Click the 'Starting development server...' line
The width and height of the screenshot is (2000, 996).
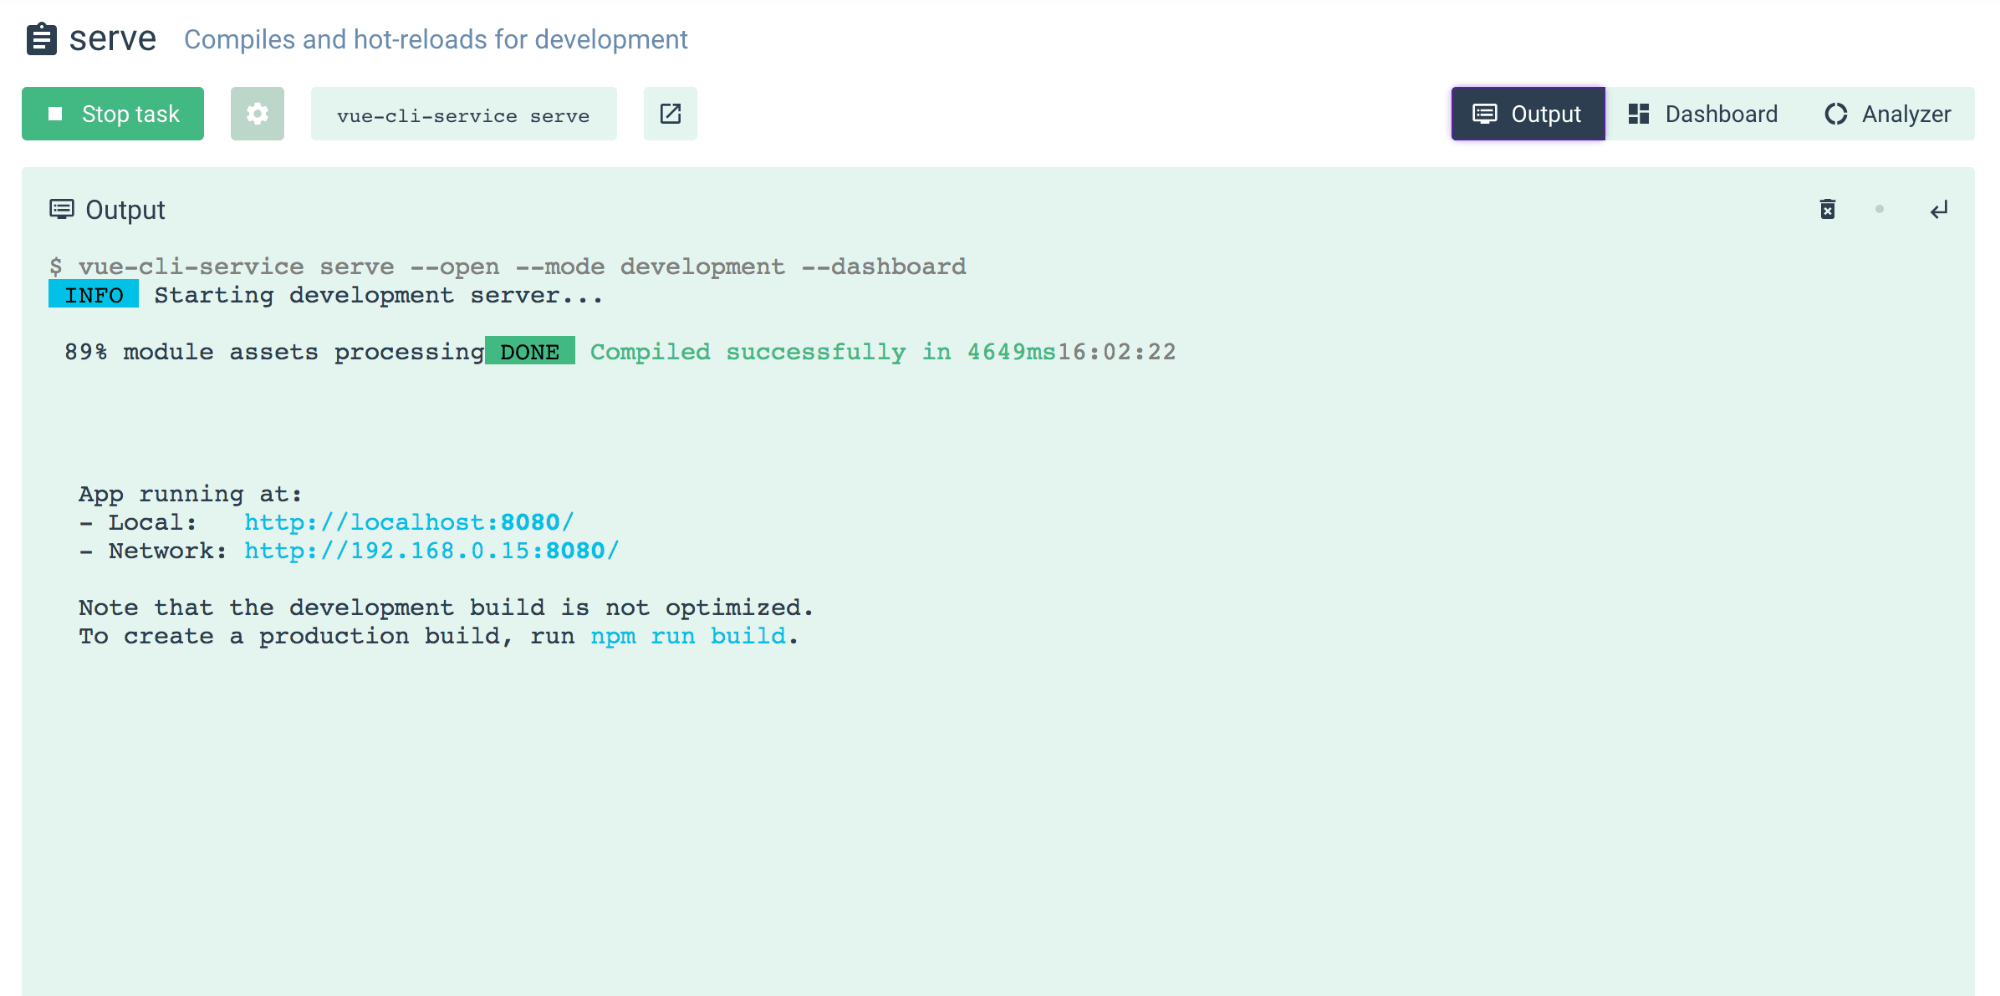pos(378,295)
